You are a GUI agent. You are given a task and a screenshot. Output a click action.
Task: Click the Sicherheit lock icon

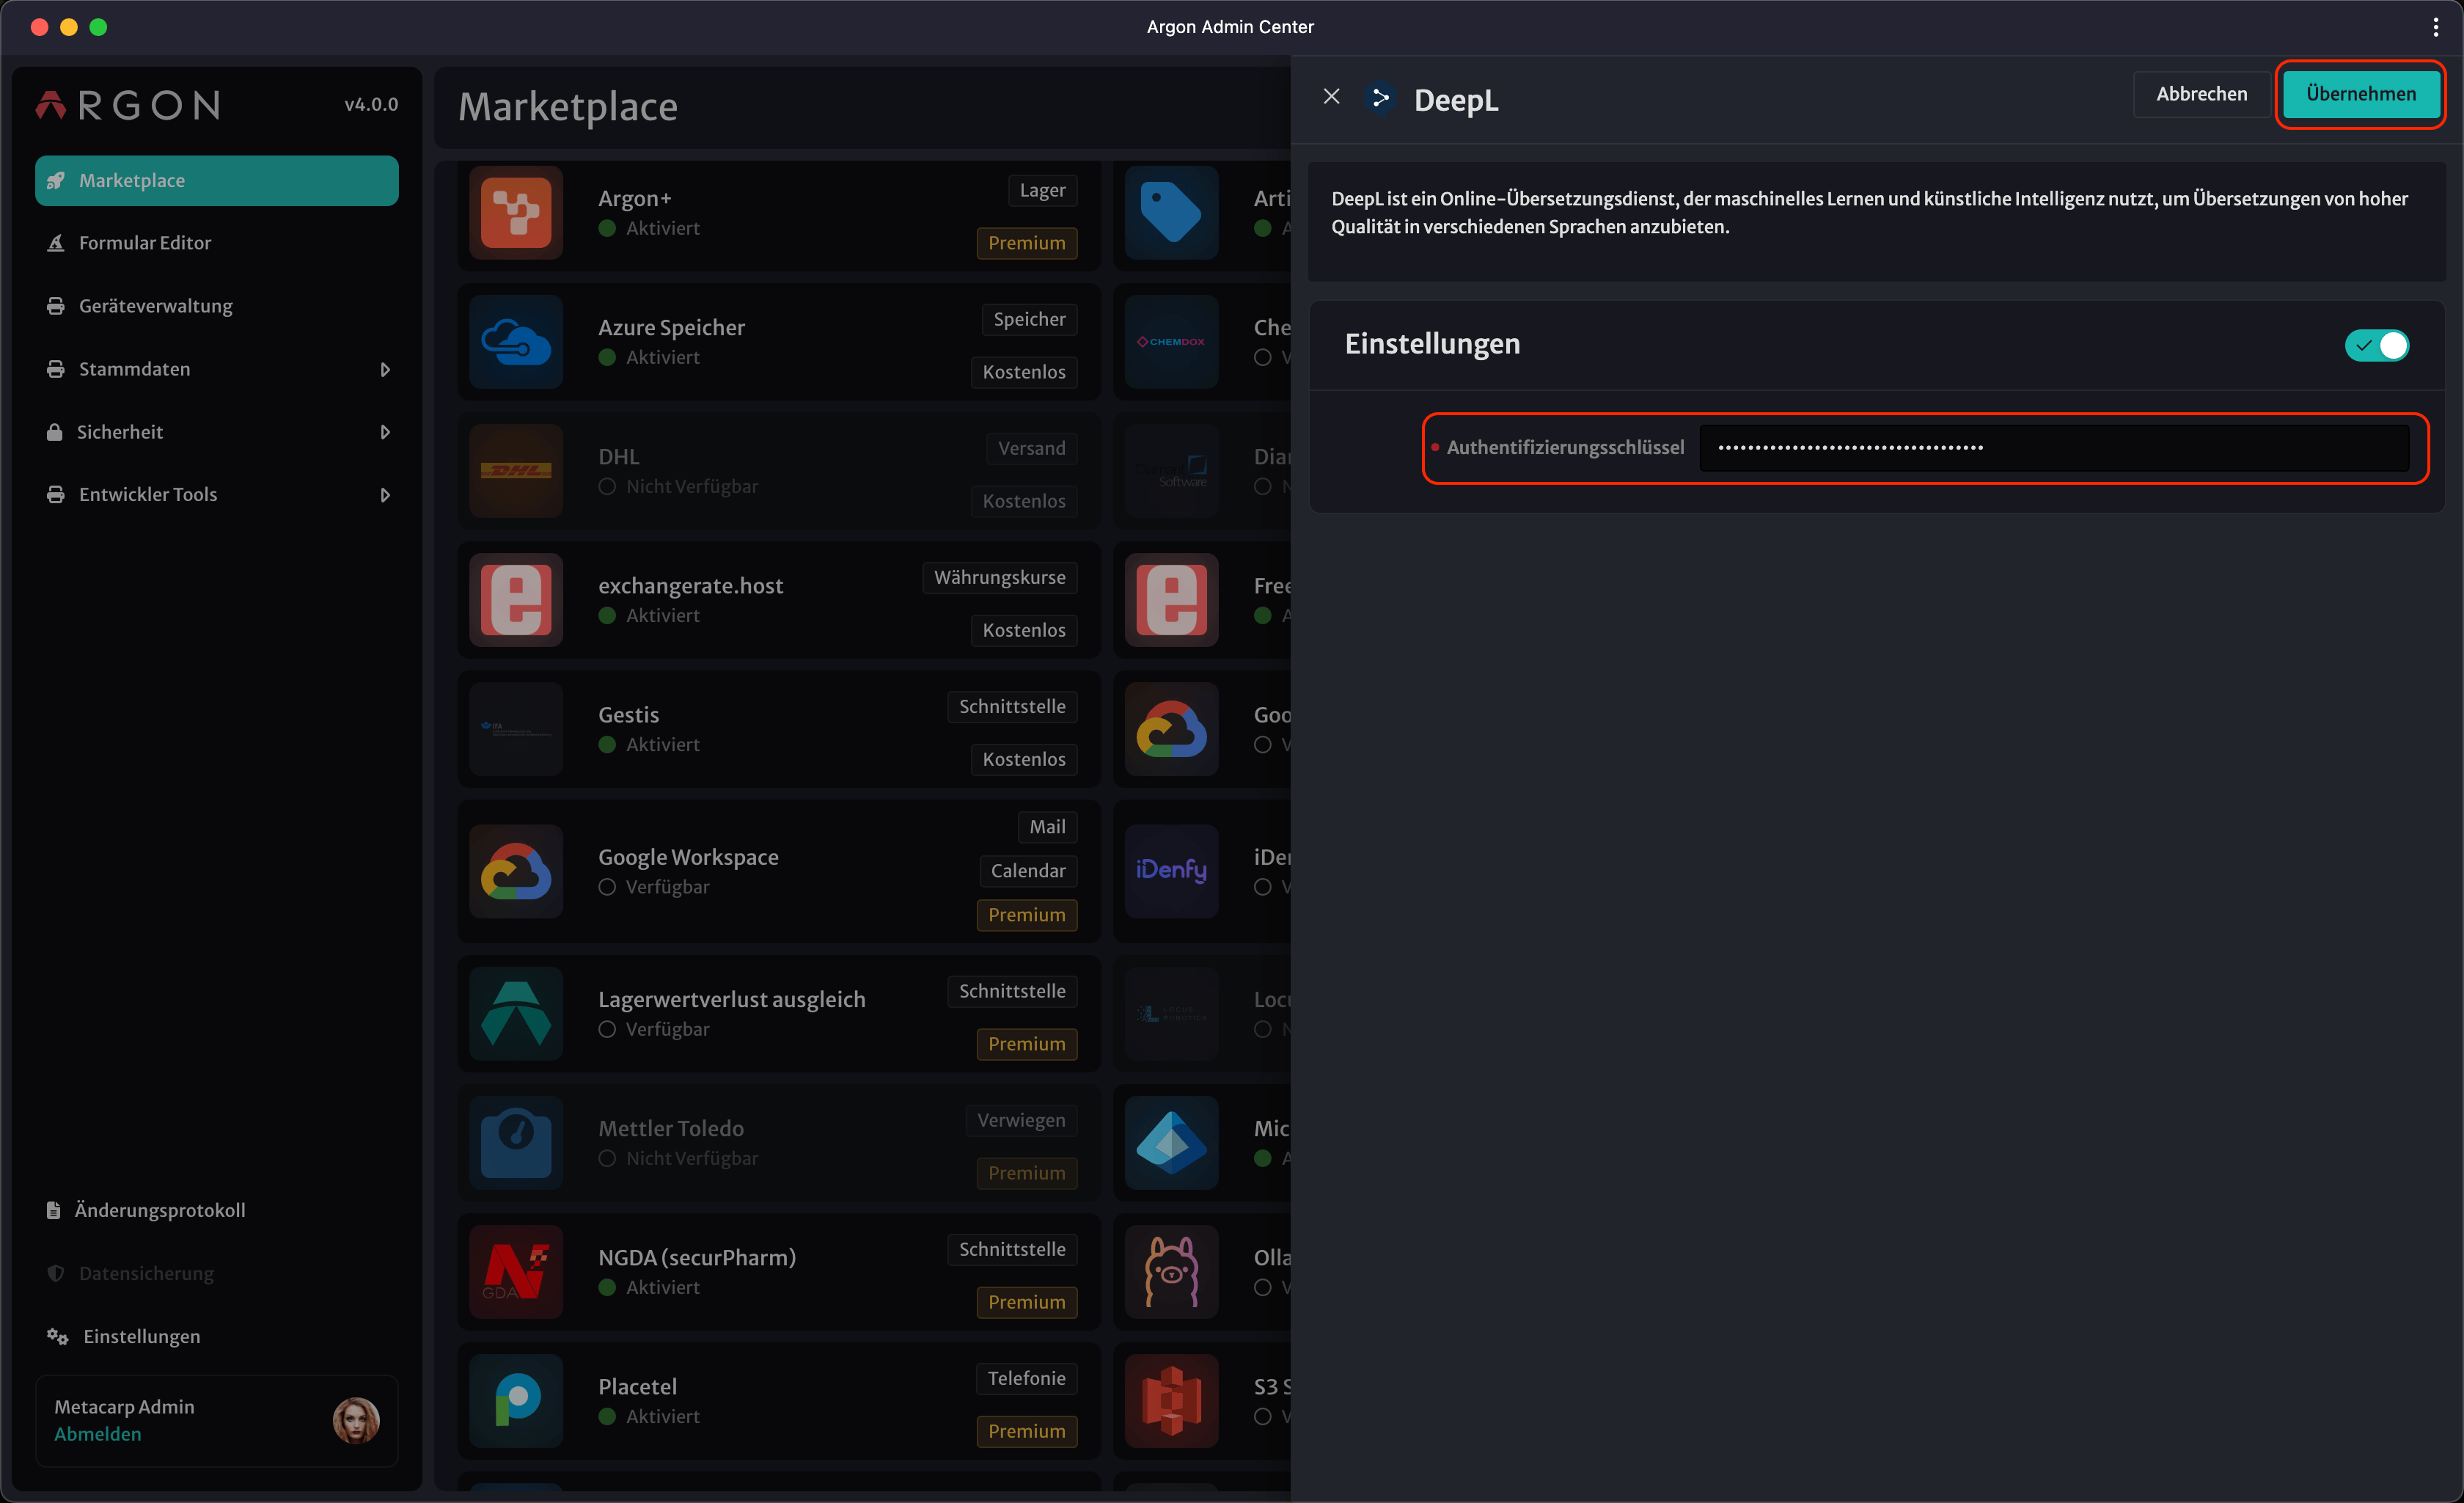54,432
